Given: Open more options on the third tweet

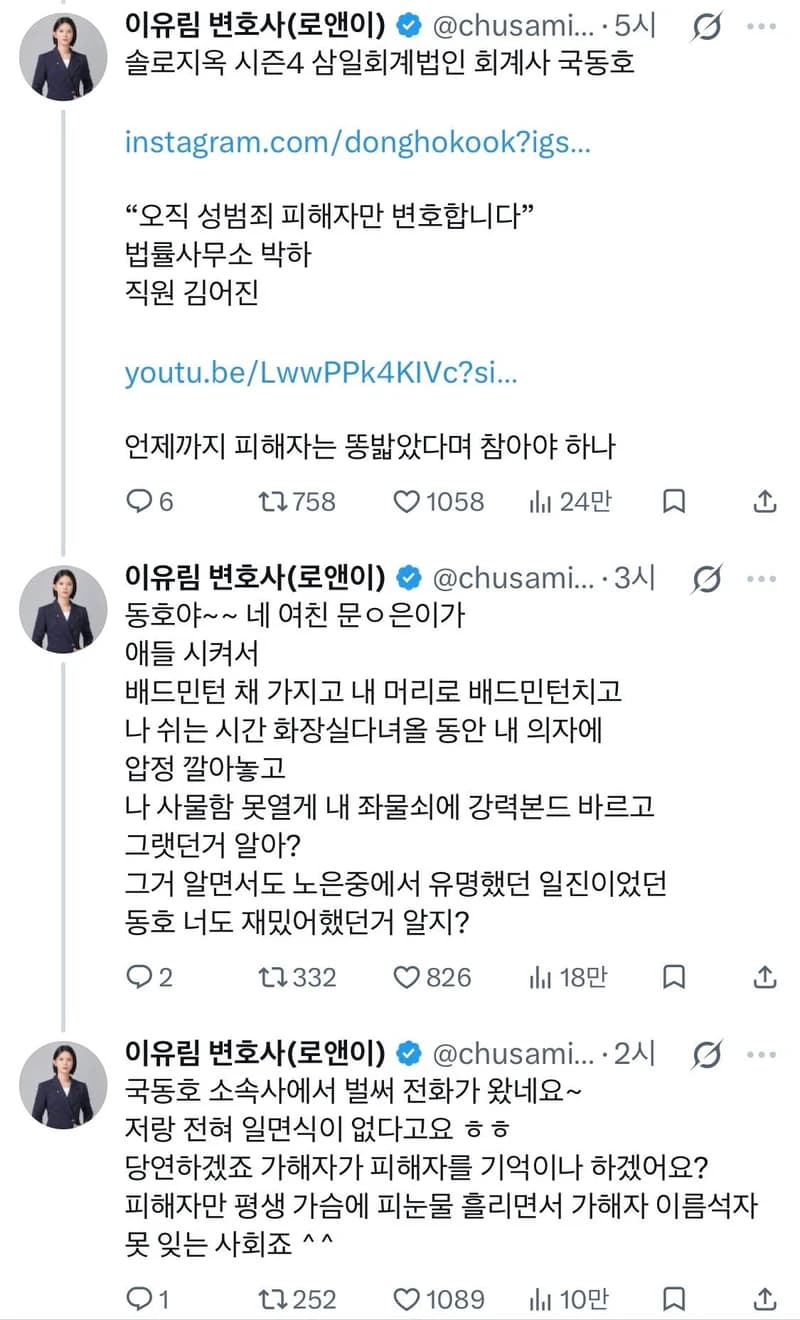Looking at the screenshot, I should [765, 1053].
